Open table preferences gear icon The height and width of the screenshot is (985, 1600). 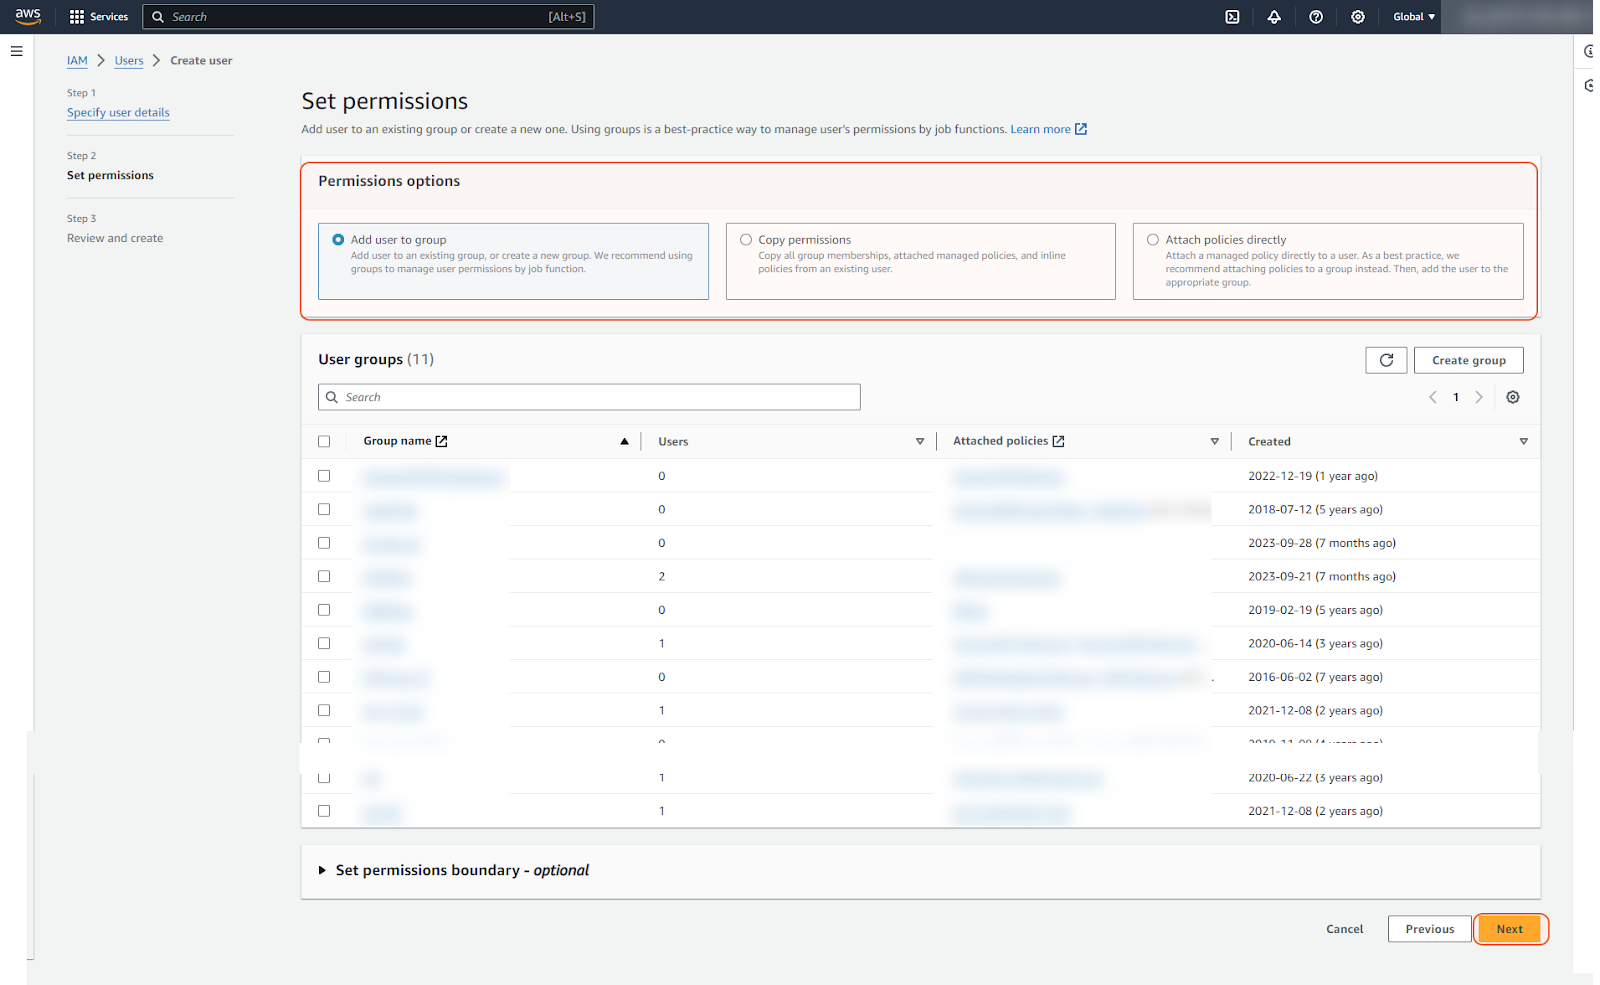tap(1512, 397)
